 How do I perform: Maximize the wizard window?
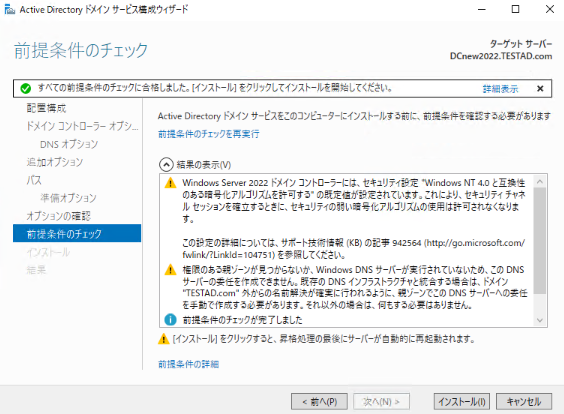tap(515, 9)
